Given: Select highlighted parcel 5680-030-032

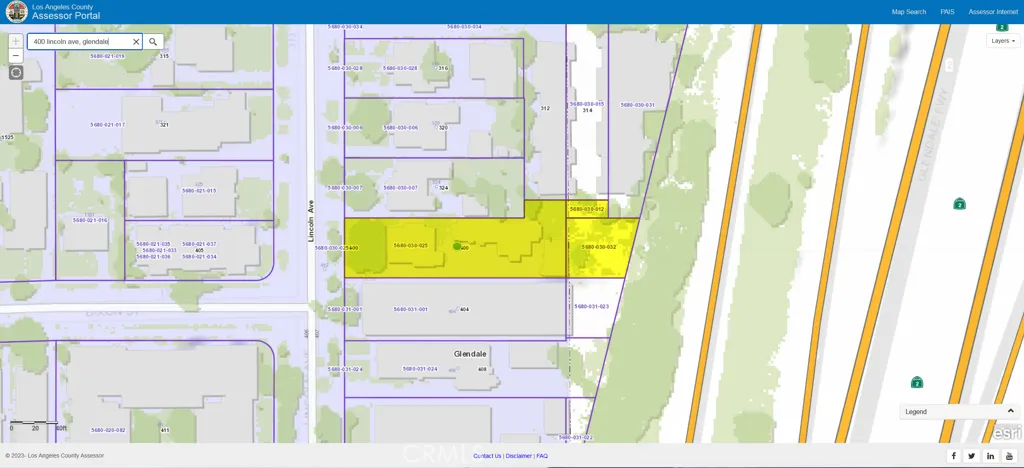Looking at the screenshot, I should coord(599,247).
